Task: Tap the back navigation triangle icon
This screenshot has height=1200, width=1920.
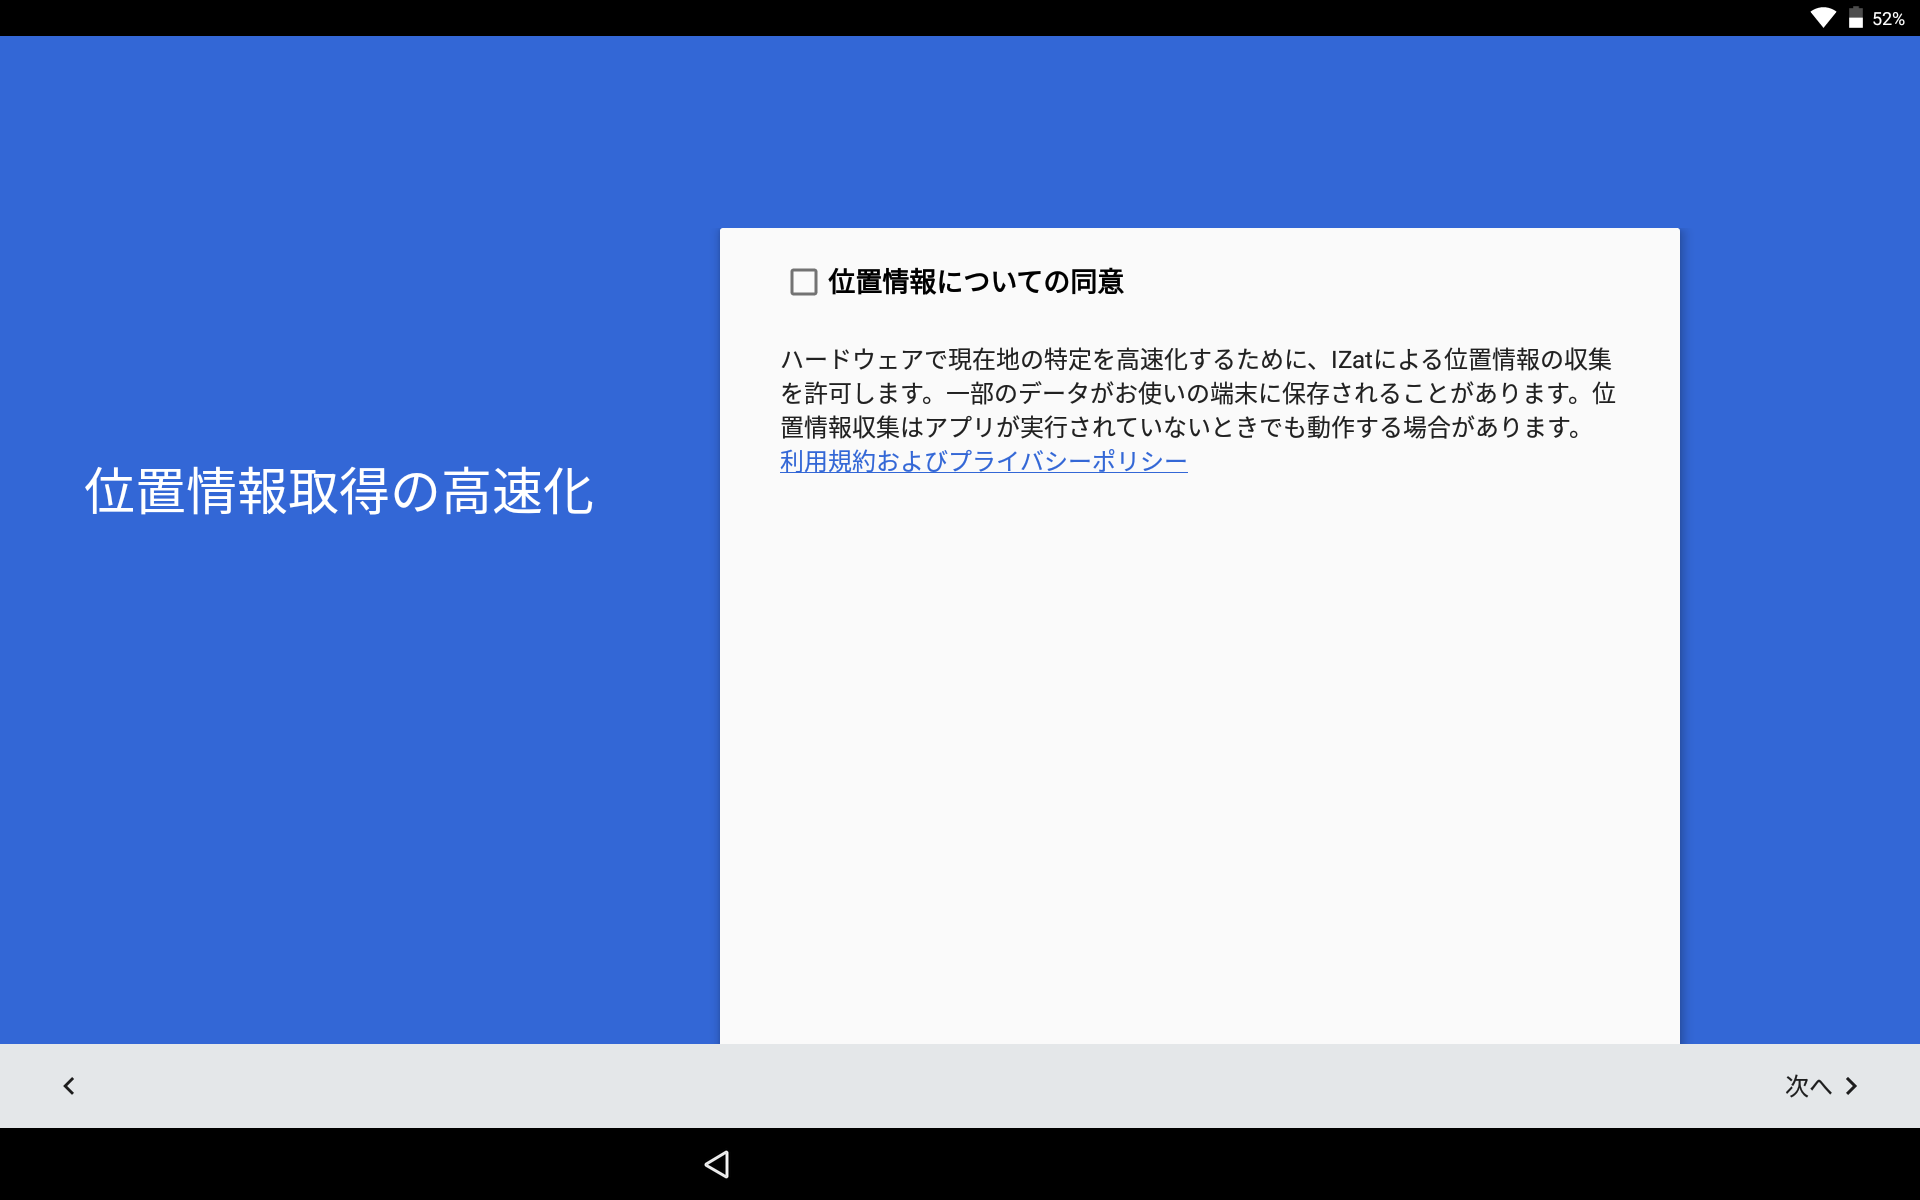Action: coord(719,1164)
